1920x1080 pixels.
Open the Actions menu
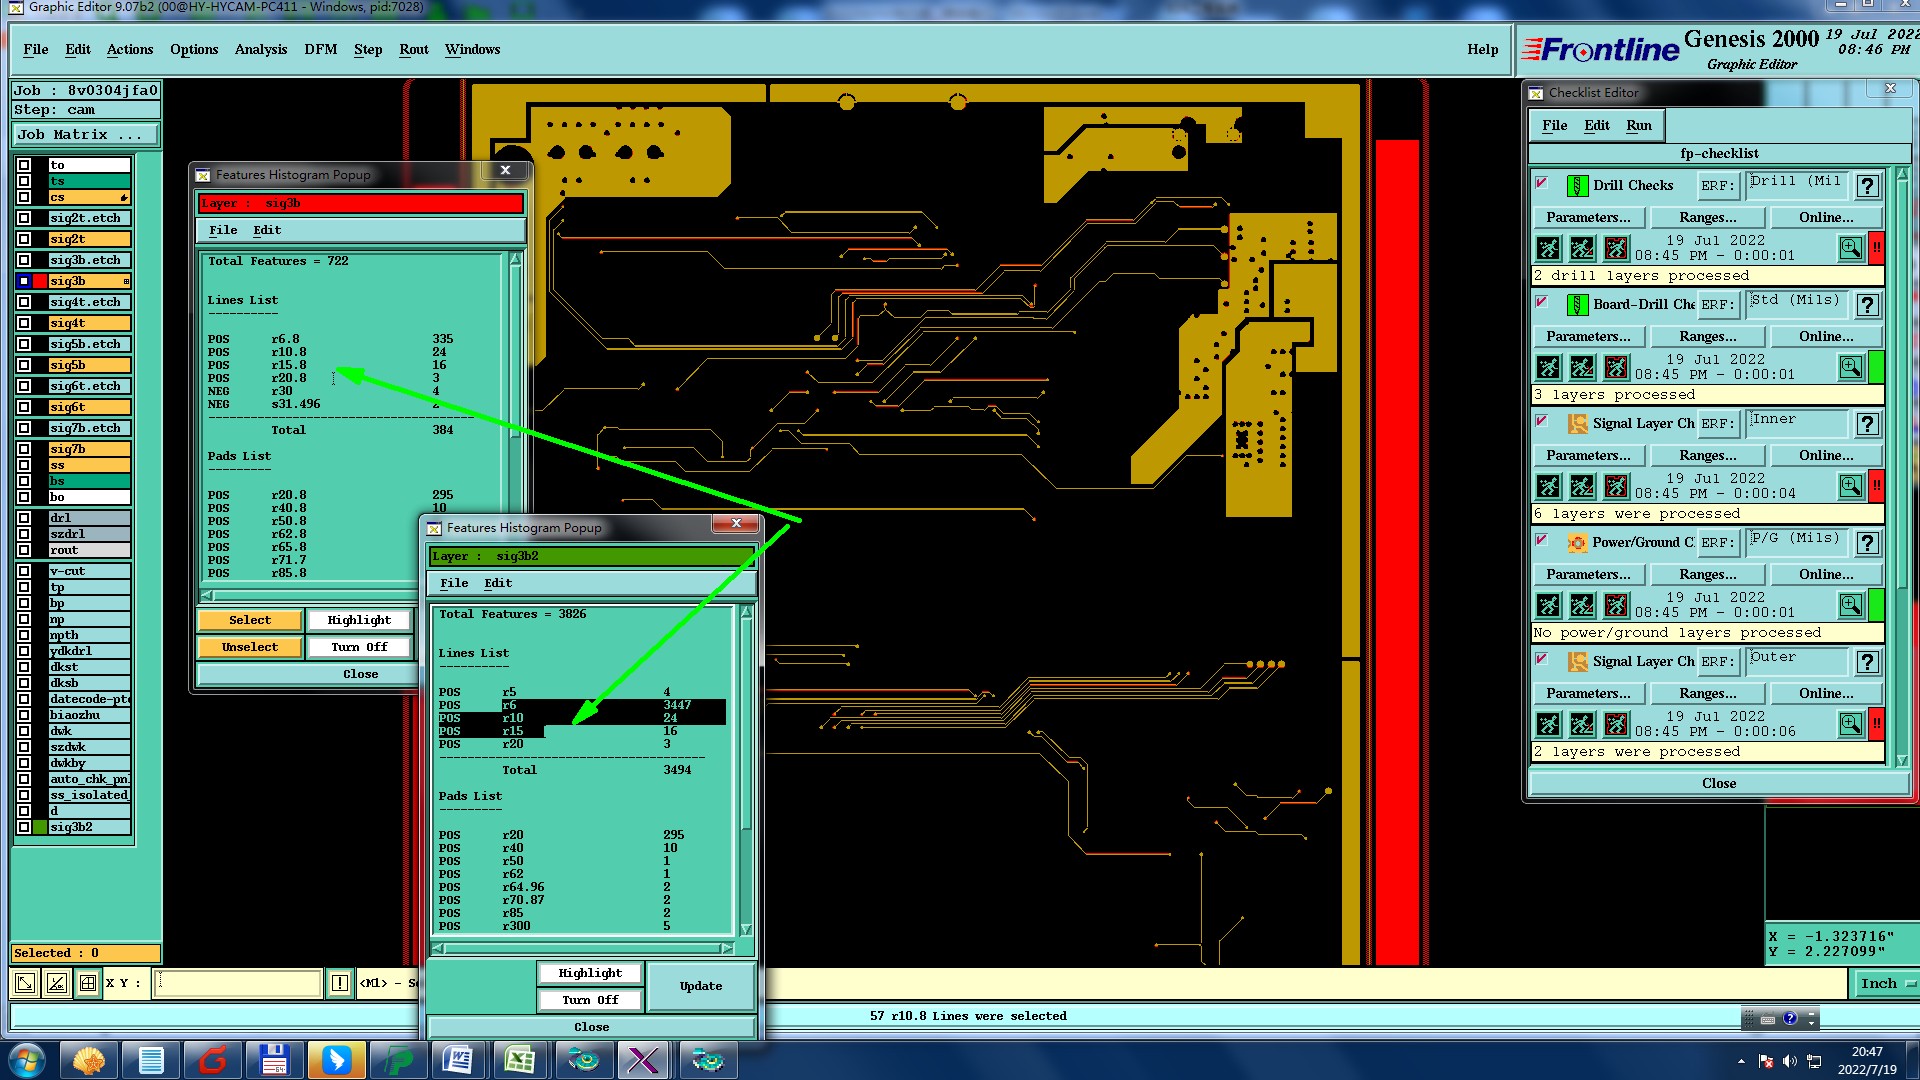click(130, 49)
